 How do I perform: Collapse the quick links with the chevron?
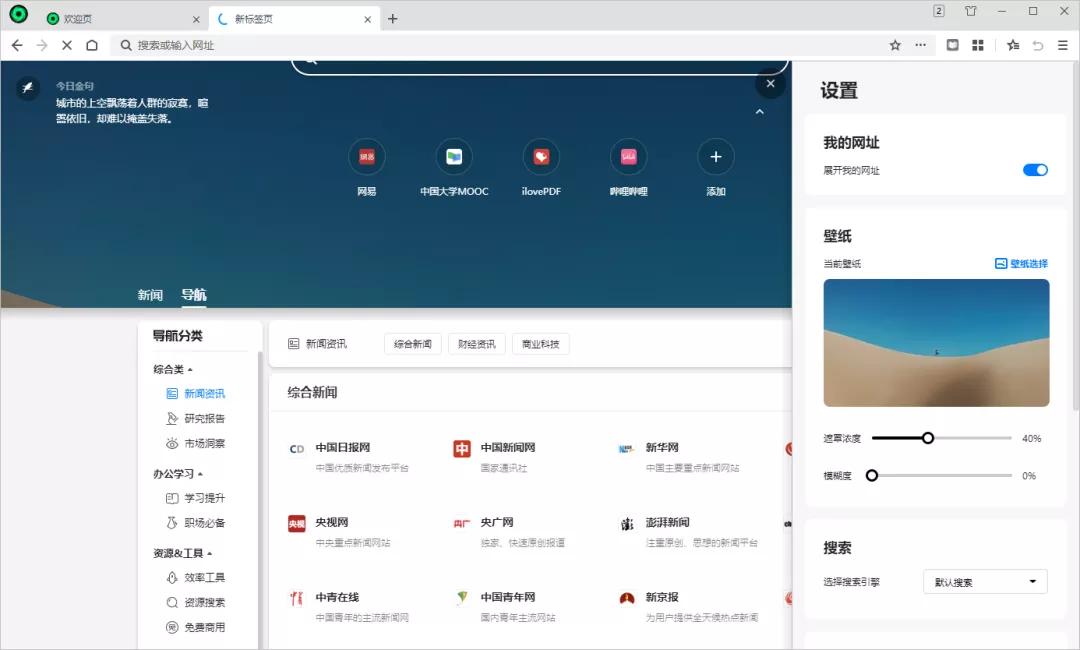(759, 112)
